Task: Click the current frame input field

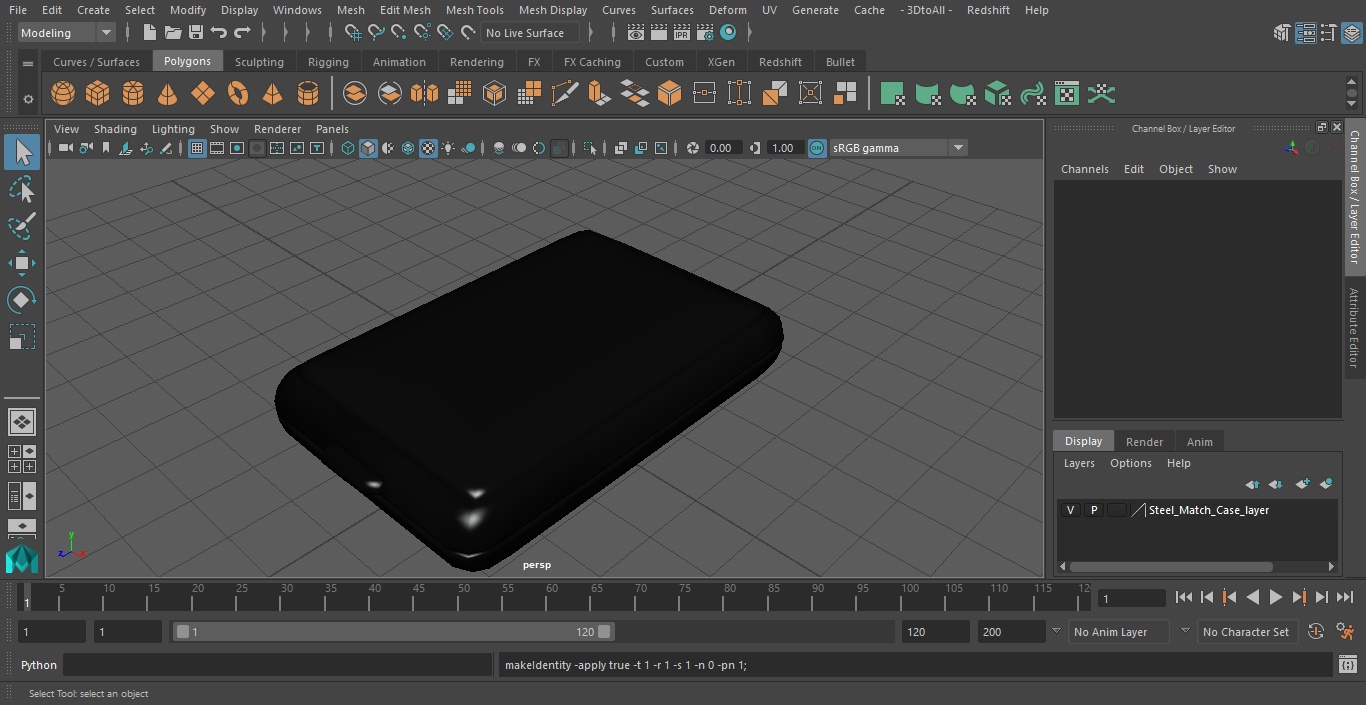Action: click(1131, 598)
